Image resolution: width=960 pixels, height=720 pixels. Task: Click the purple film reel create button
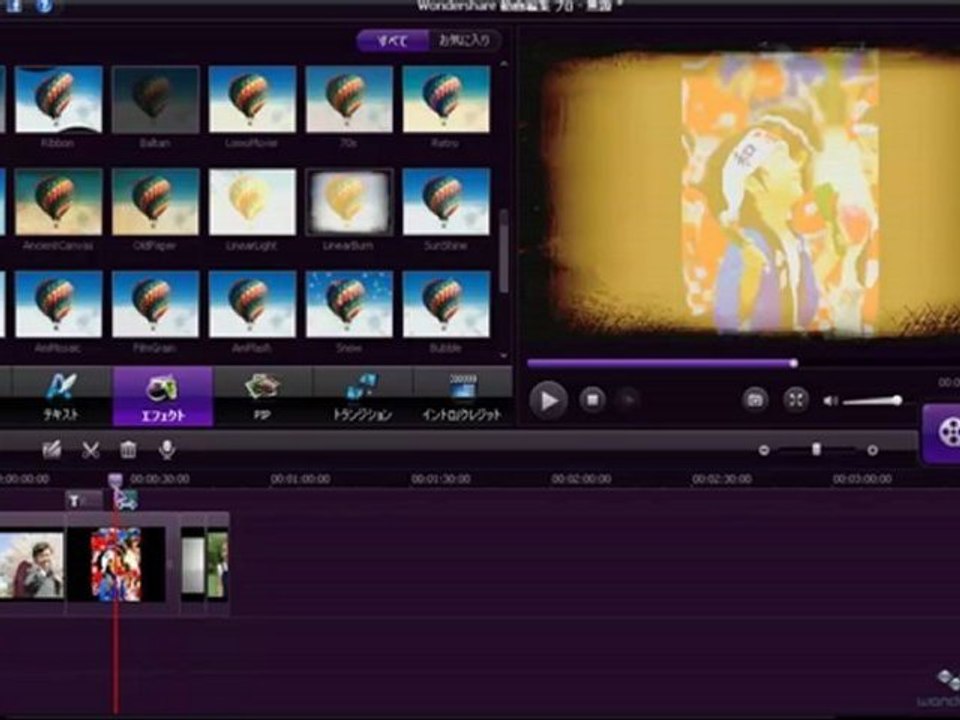tap(943, 433)
